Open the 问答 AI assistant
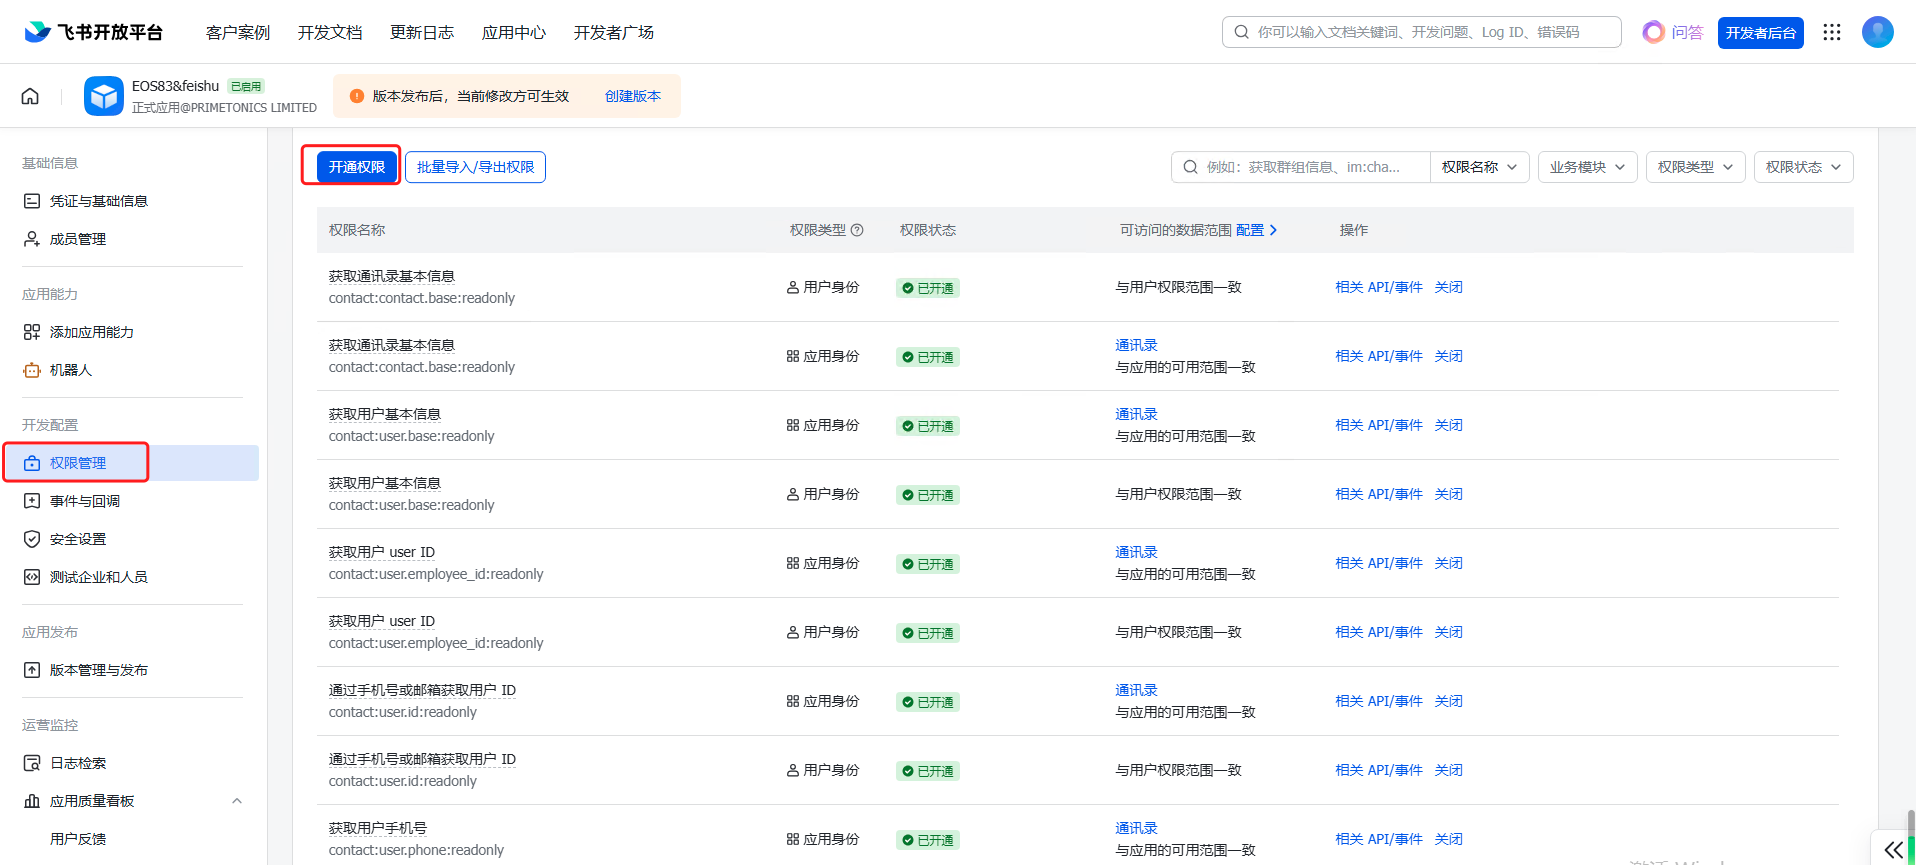The image size is (1916, 865). 1673,32
